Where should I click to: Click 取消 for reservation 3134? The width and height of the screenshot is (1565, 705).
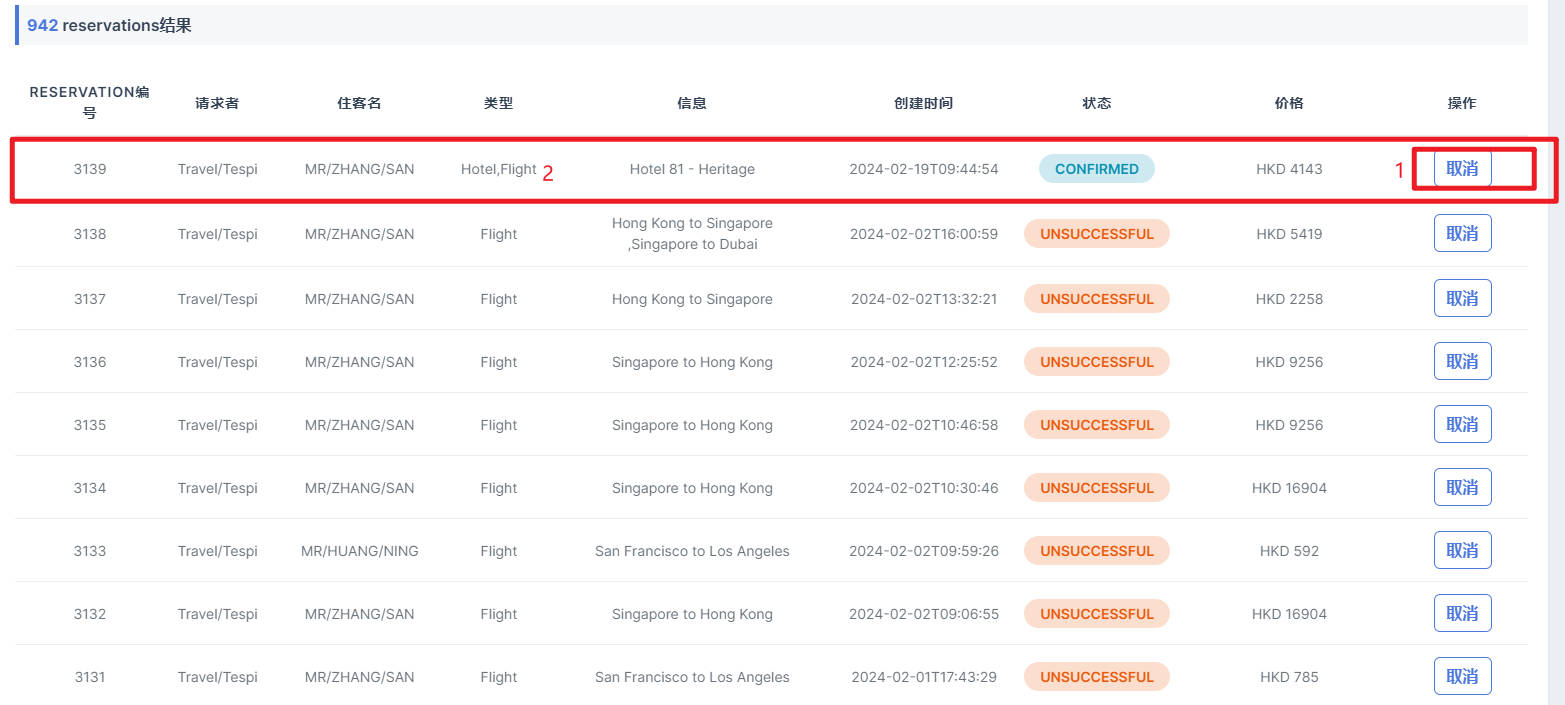1462,487
